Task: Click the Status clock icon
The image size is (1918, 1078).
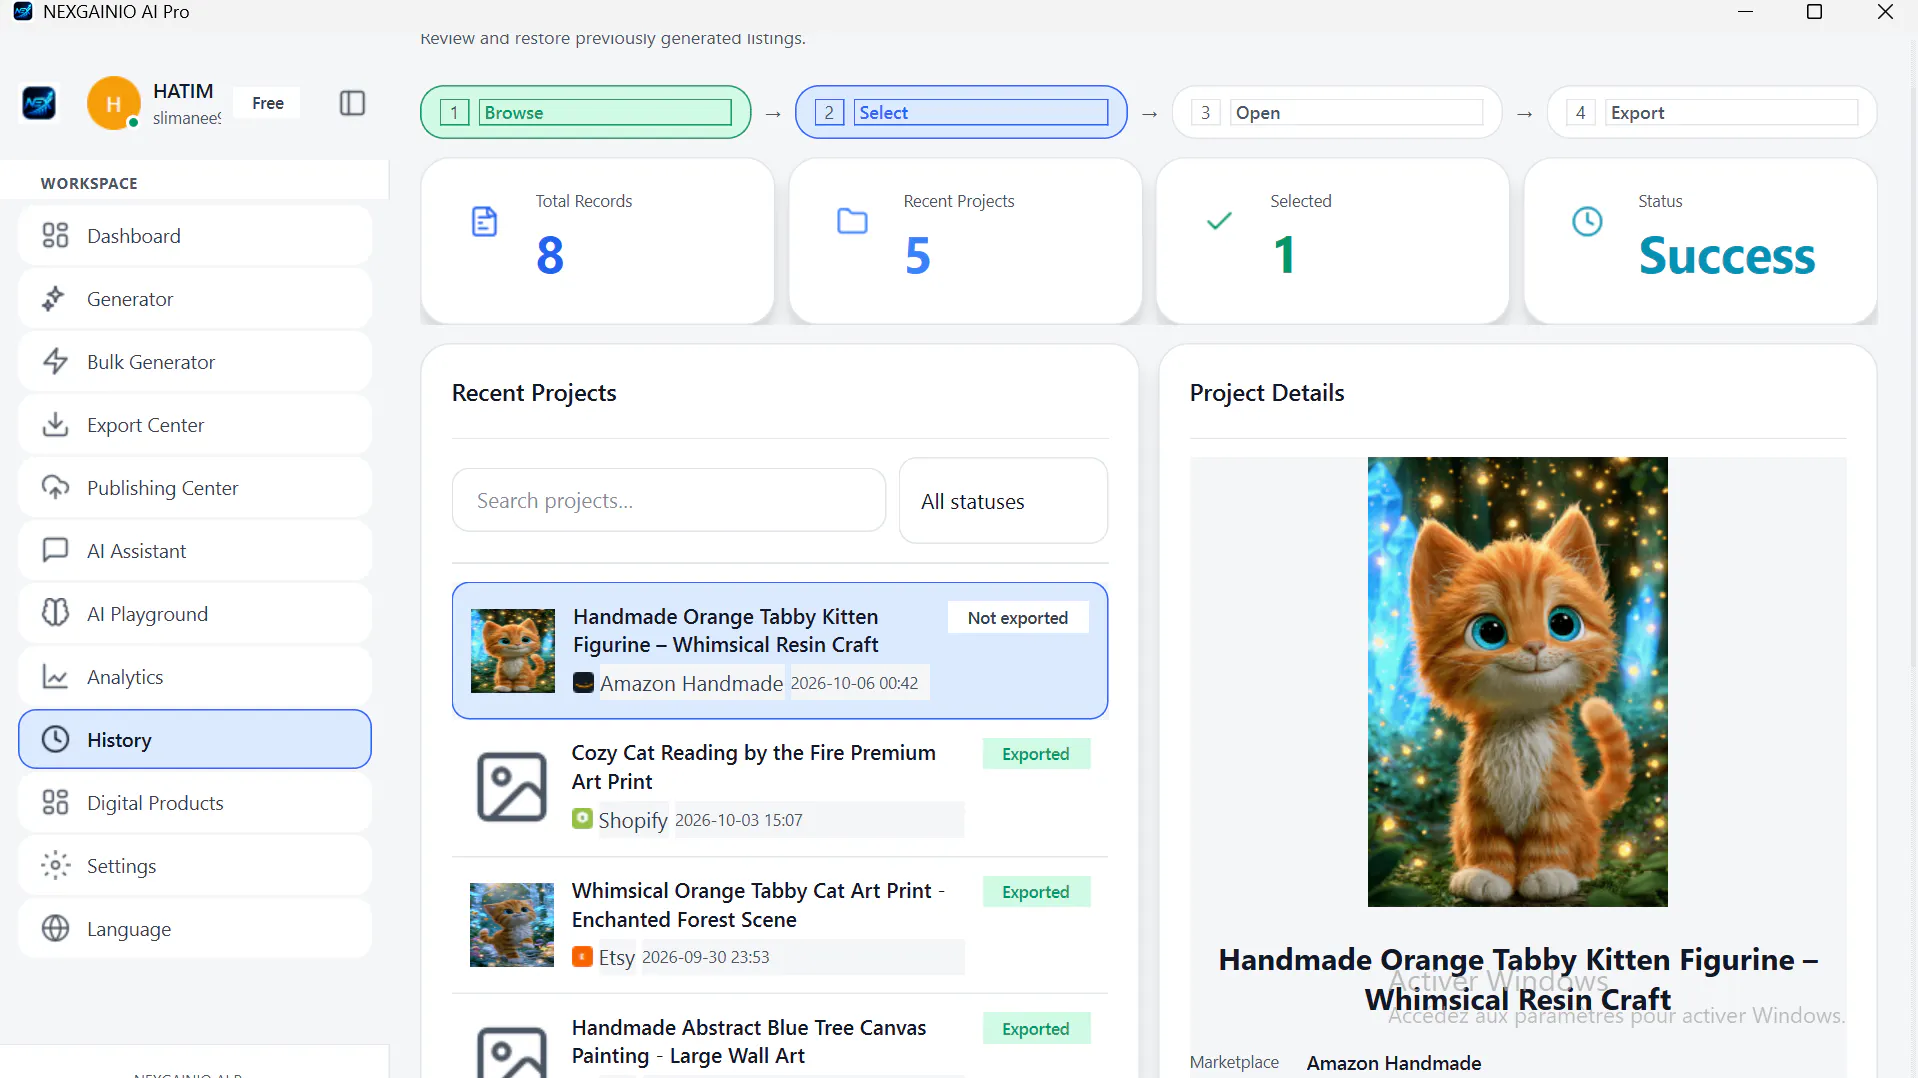Action: [x=1587, y=221]
